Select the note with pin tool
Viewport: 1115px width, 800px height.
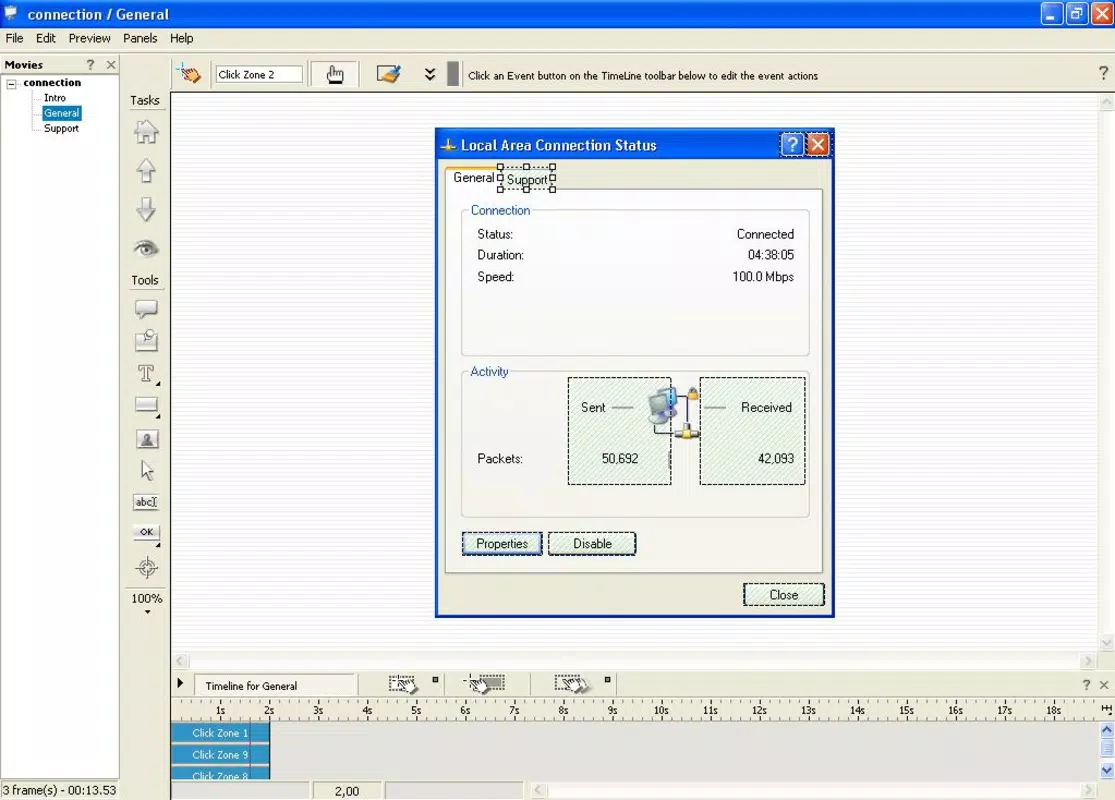[146, 341]
